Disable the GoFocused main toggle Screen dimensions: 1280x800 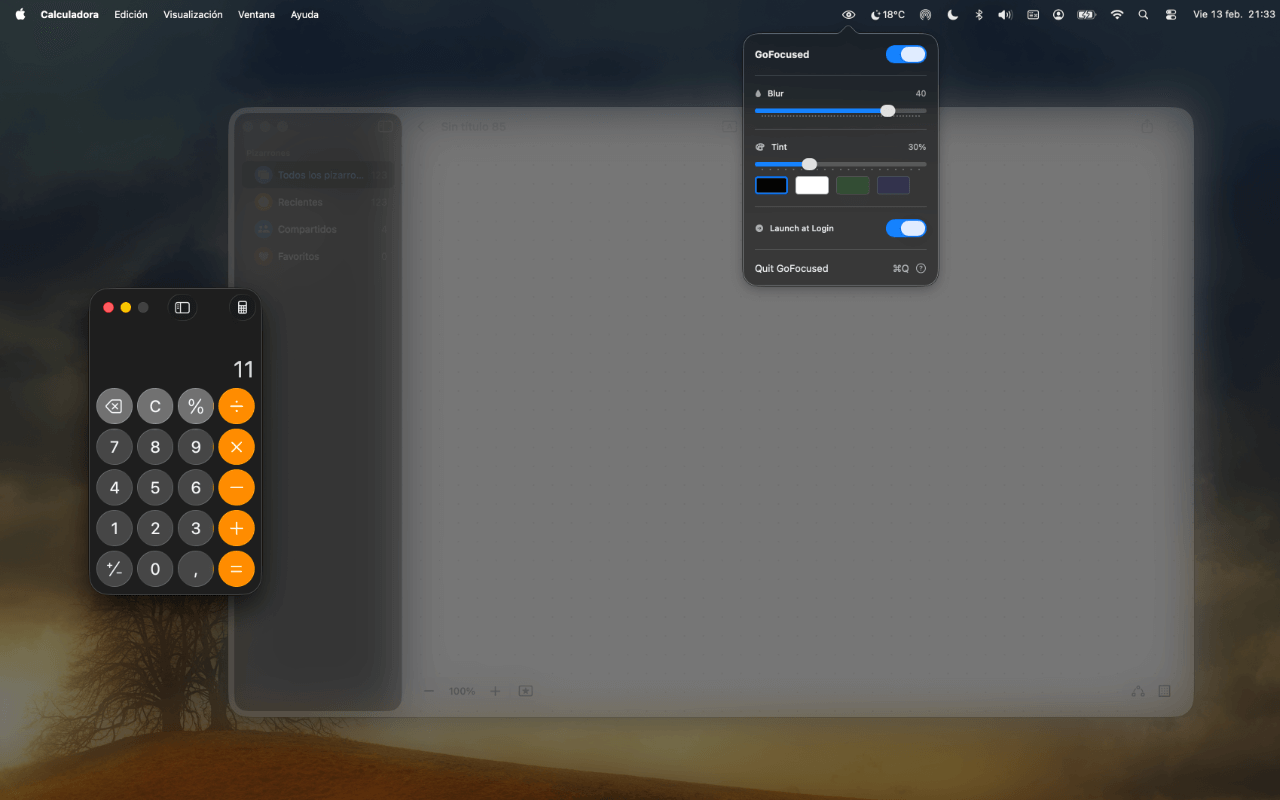click(905, 54)
